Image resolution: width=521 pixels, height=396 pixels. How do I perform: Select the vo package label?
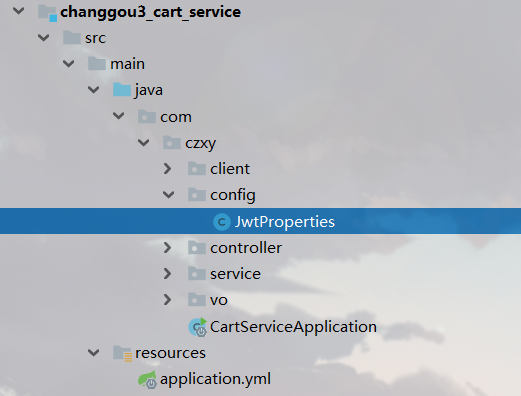tap(219, 301)
